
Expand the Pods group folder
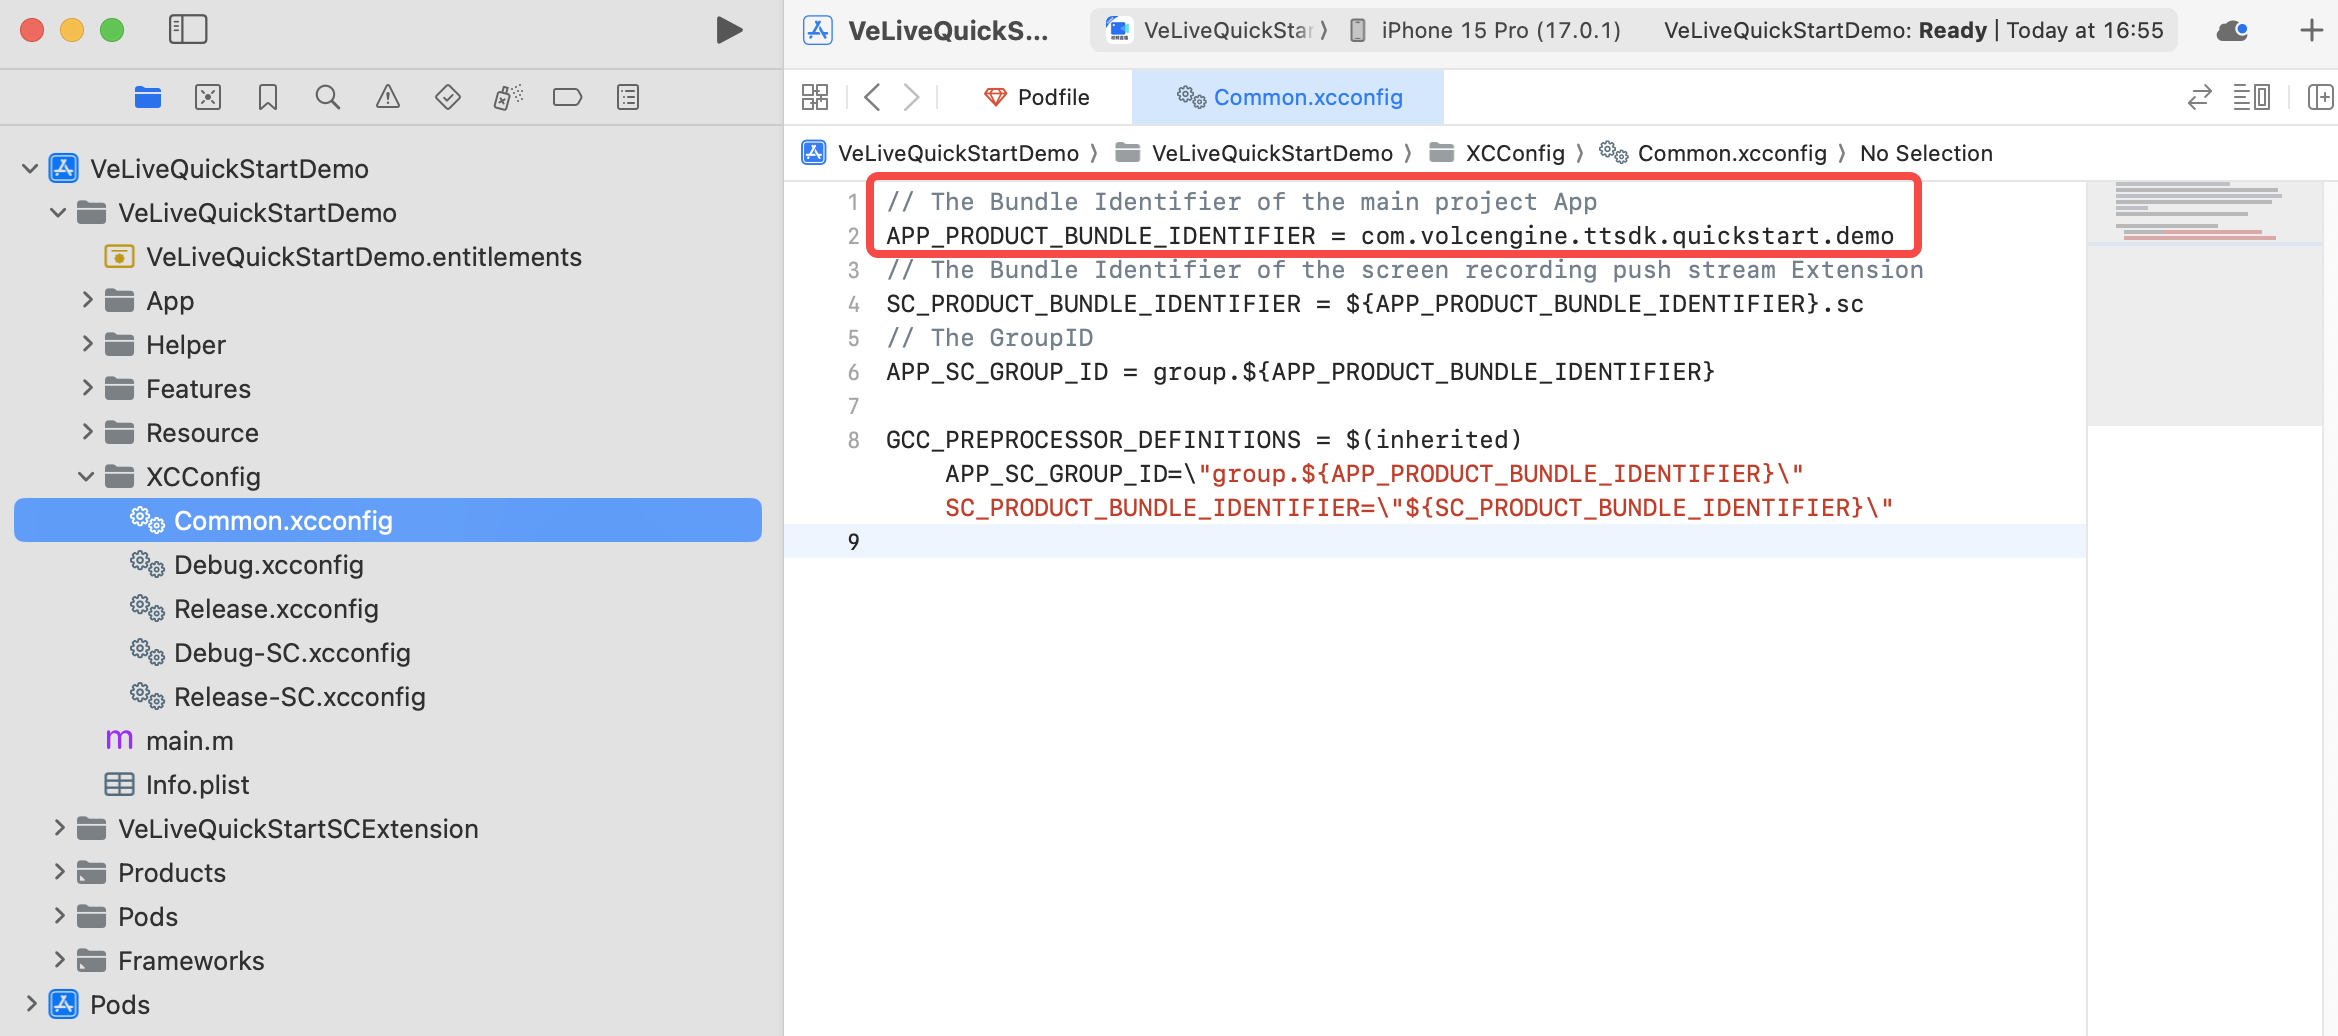[59, 915]
